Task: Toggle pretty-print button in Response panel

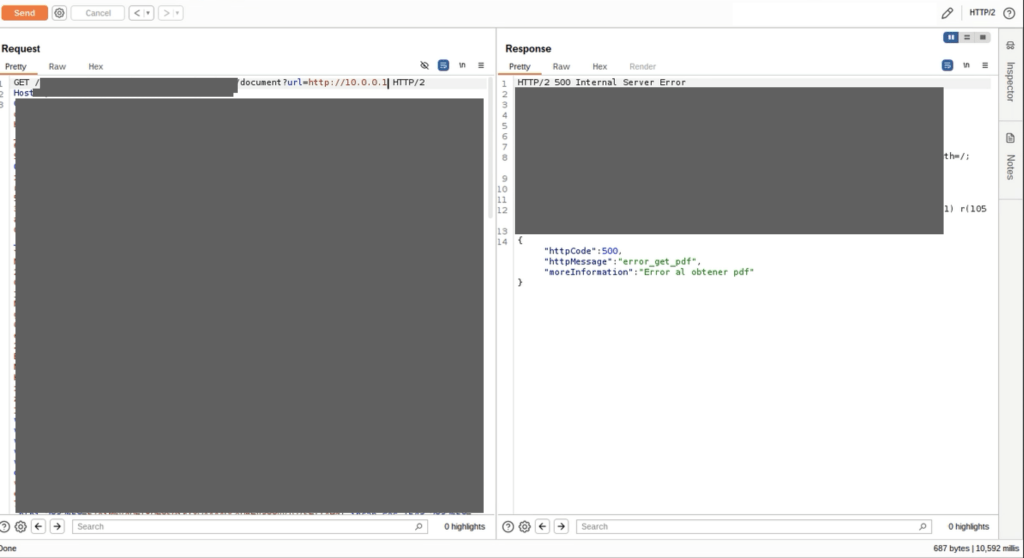Action: pyautogui.click(x=947, y=65)
